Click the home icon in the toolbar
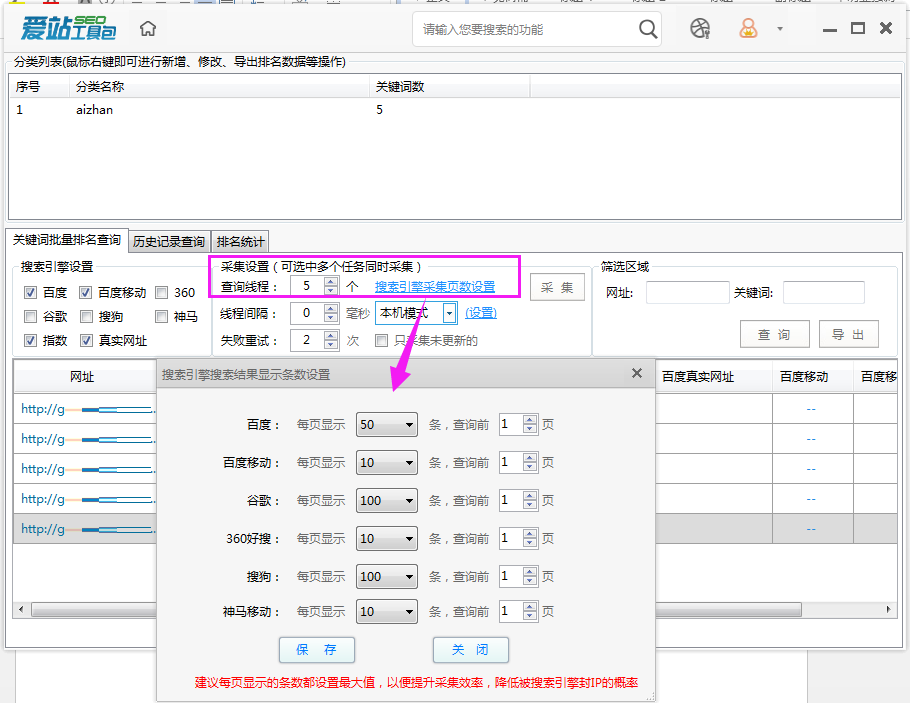 pyautogui.click(x=146, y=29)
